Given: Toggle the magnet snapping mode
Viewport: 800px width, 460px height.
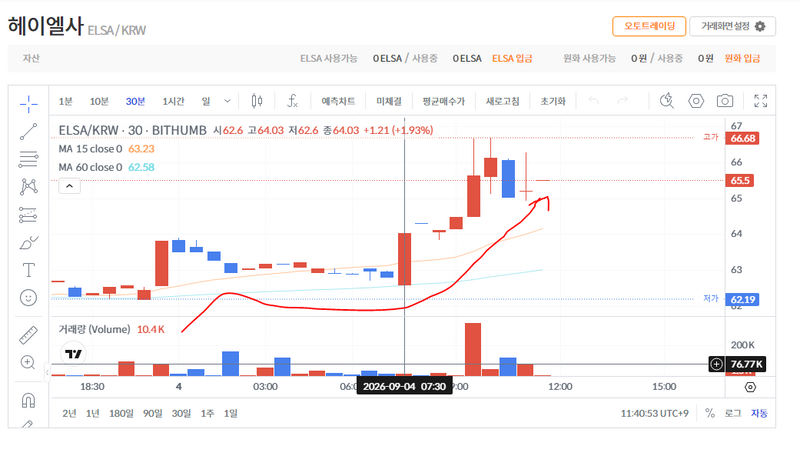Looking at the screenshot, I should coord(29,400).
